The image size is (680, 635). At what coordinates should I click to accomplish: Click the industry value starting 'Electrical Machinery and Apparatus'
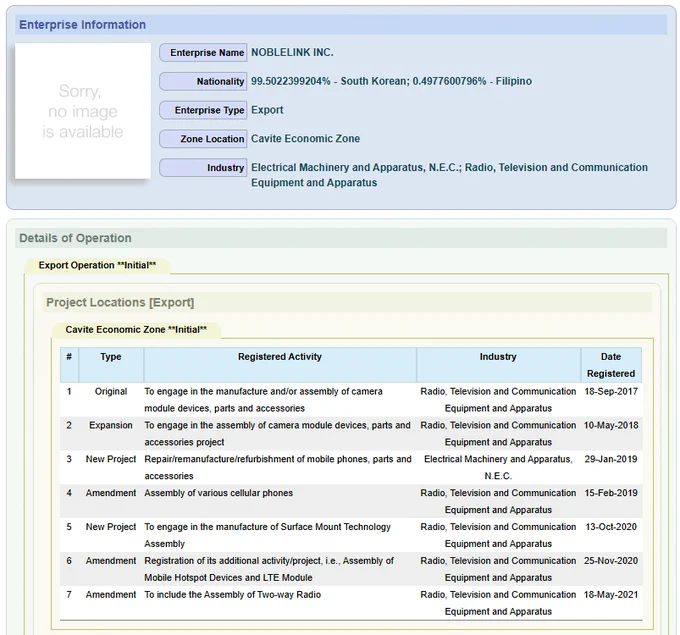coord(449,175)
